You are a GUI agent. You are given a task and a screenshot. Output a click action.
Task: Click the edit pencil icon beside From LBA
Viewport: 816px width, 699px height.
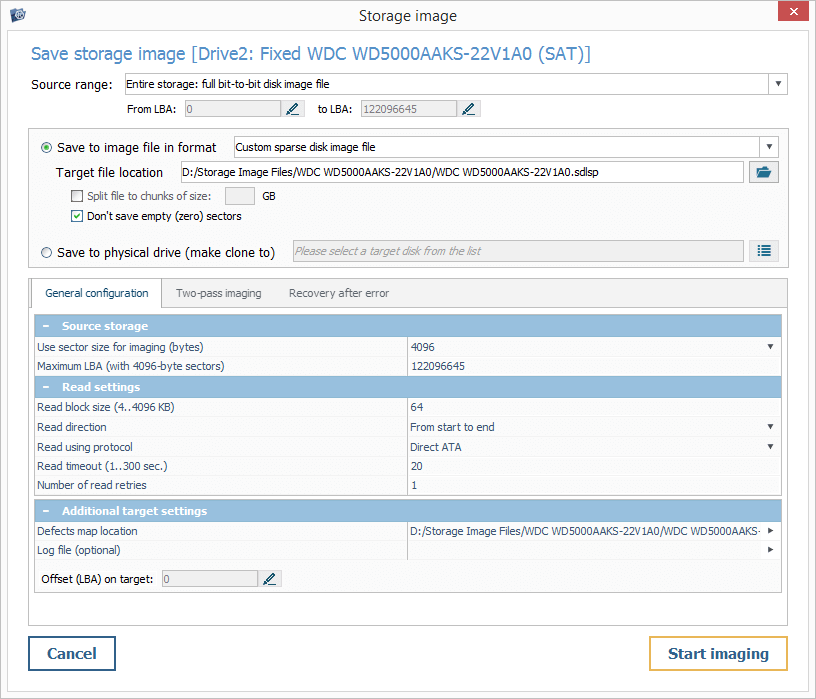(x=293, y=109)
